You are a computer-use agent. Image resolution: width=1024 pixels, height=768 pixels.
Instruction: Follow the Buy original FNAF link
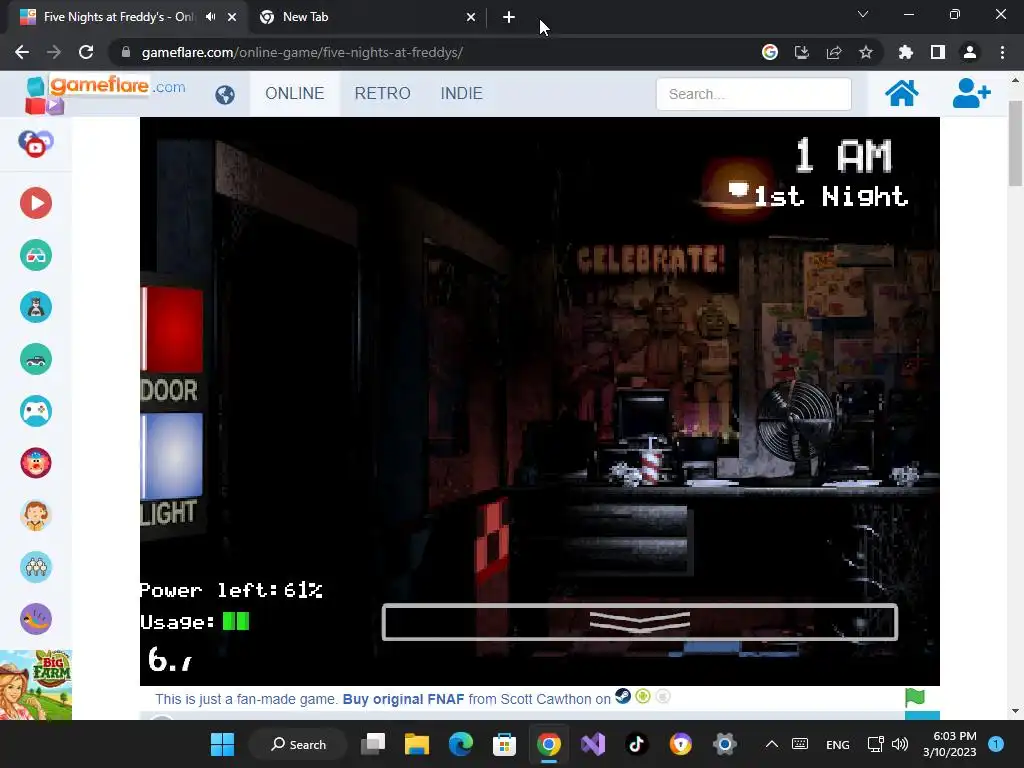point(404,699)
